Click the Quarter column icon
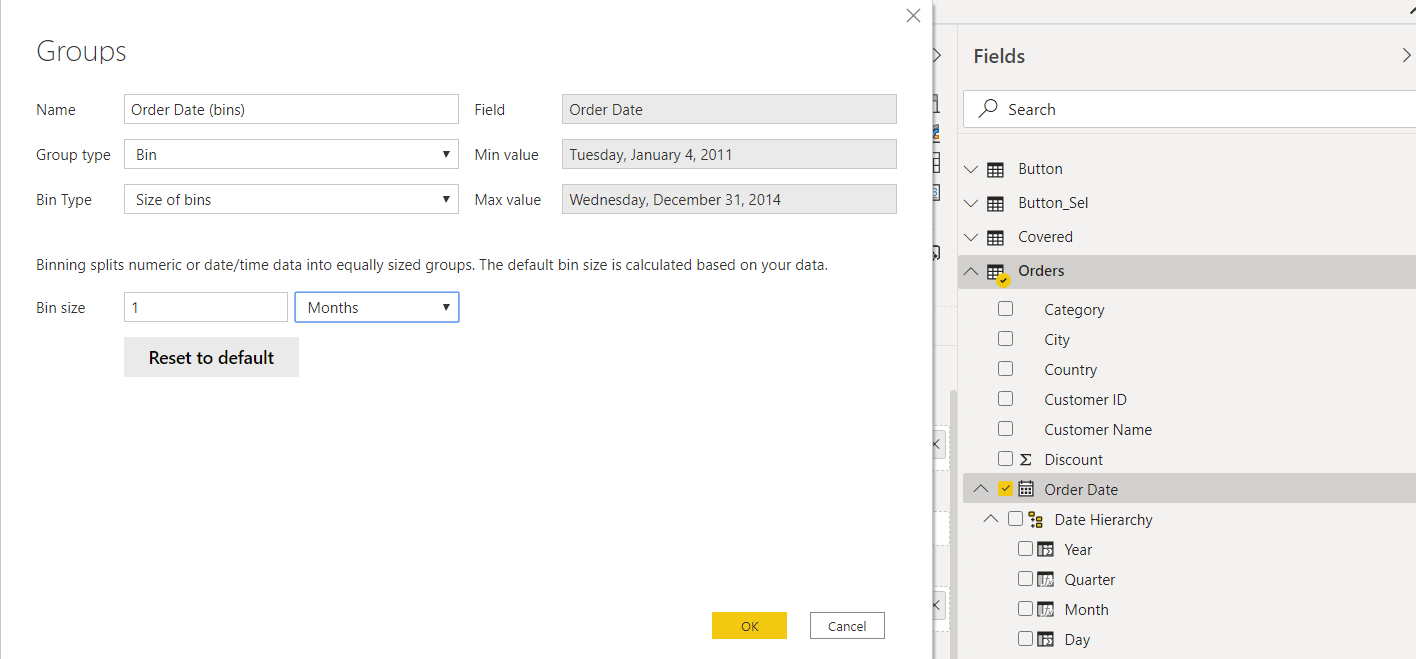This screenshot has height=659, width=1416. pos(1045,579)
